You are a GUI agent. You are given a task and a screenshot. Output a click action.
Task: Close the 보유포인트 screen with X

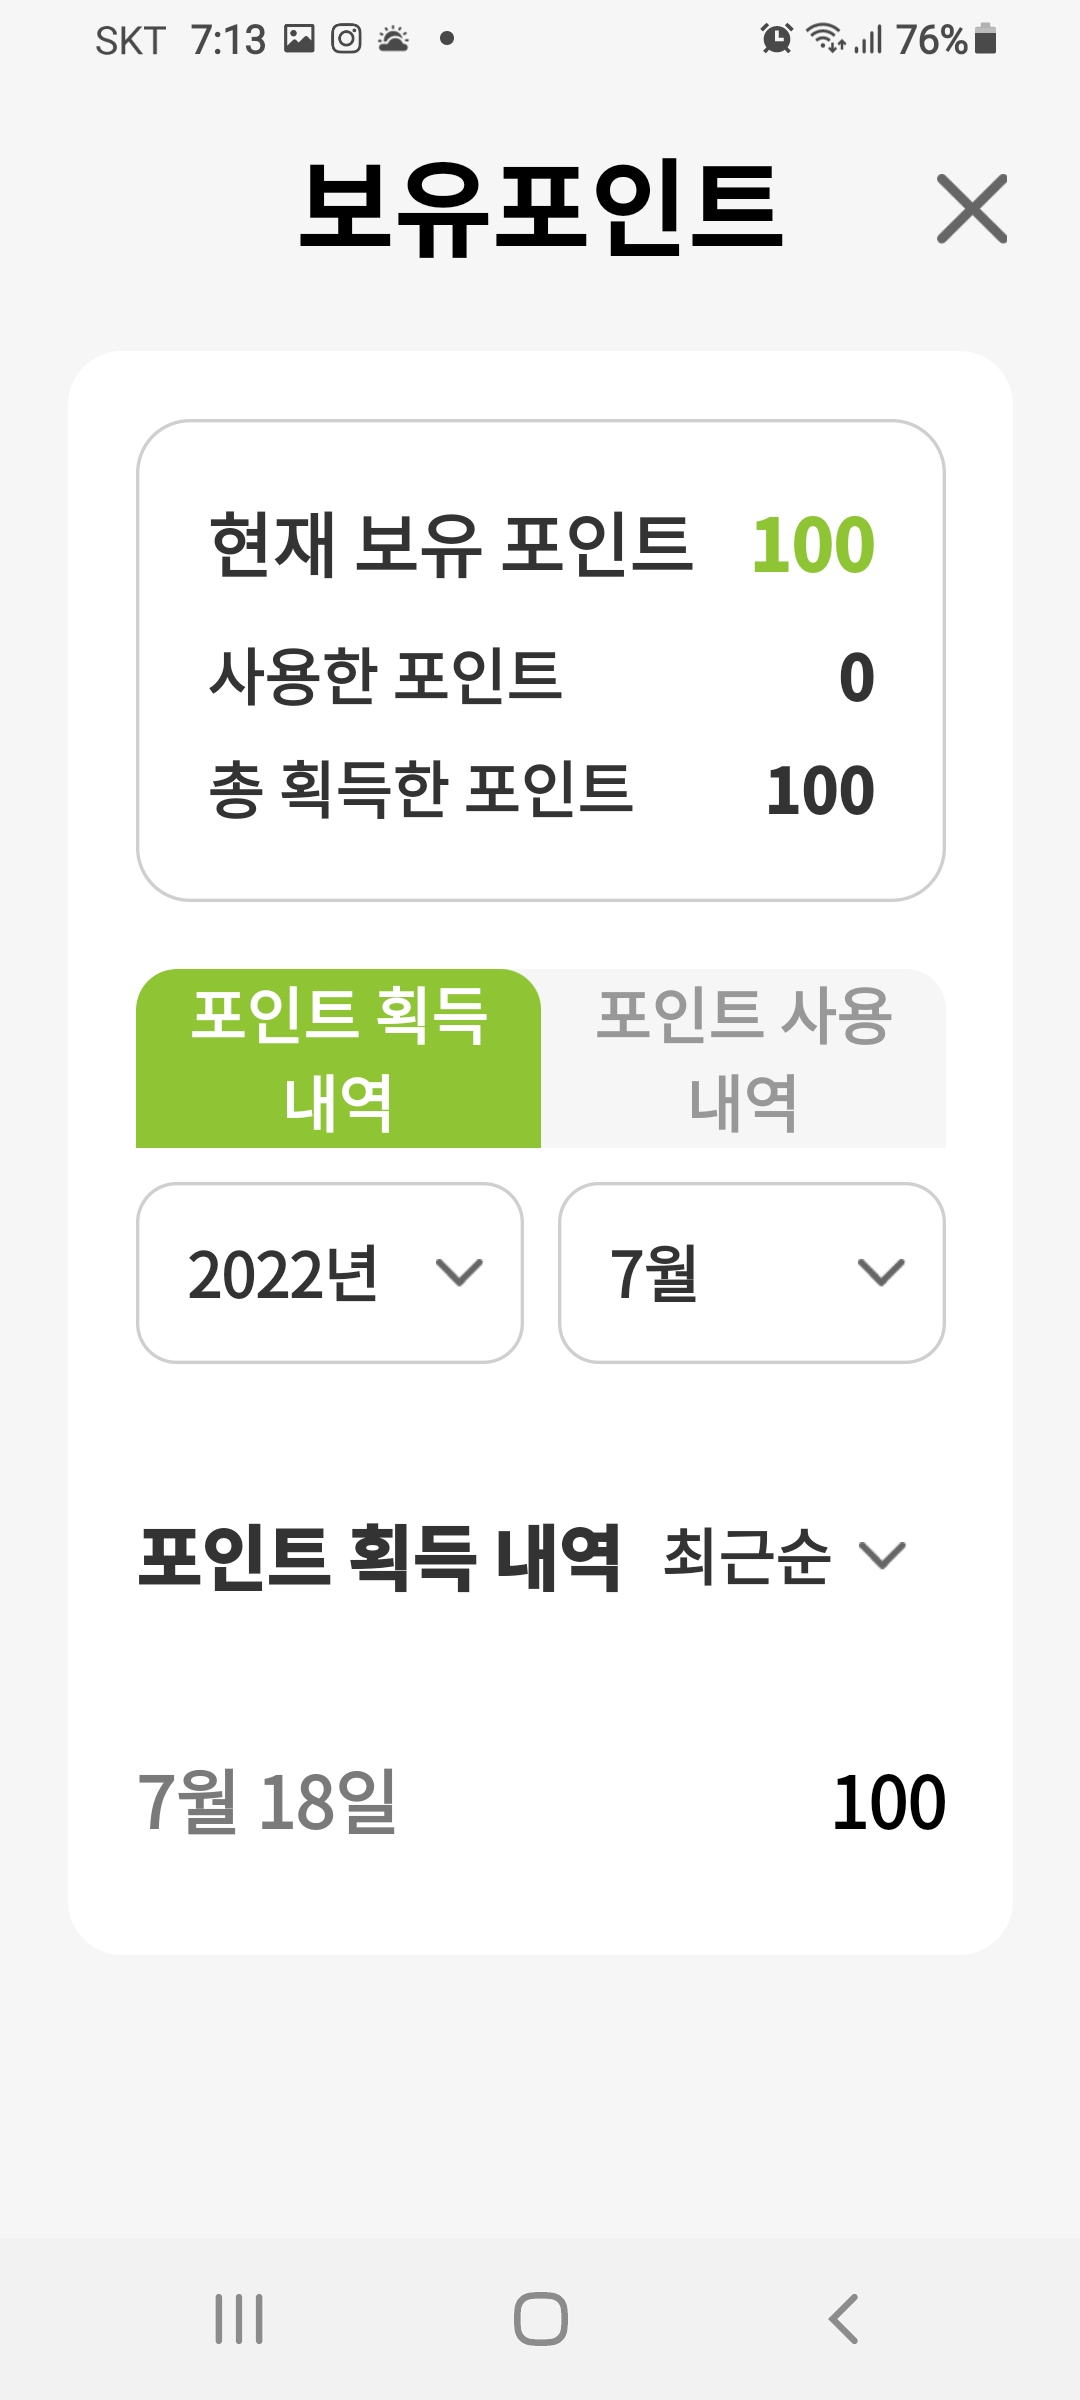click(971, 209)
